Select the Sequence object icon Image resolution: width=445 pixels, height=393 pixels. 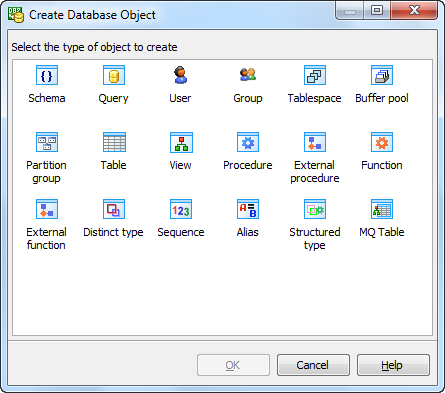coord(181,209)
